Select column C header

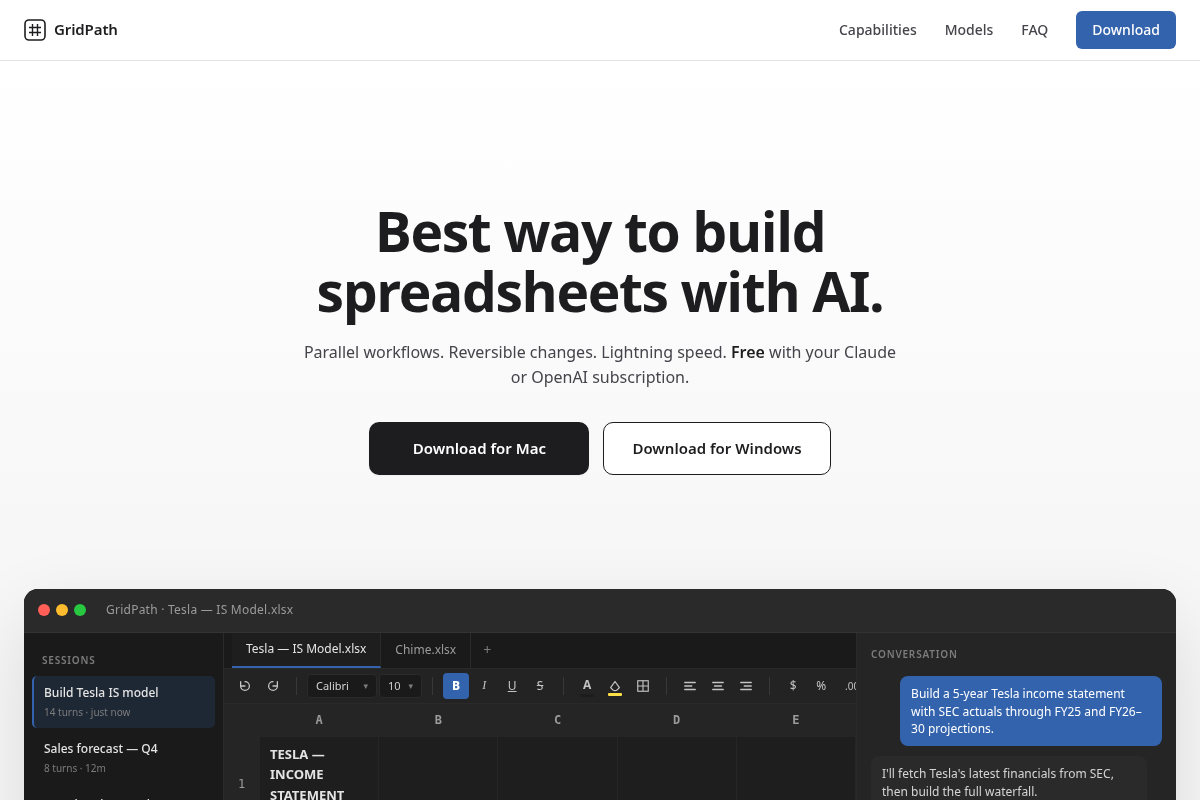pos(557,720)
